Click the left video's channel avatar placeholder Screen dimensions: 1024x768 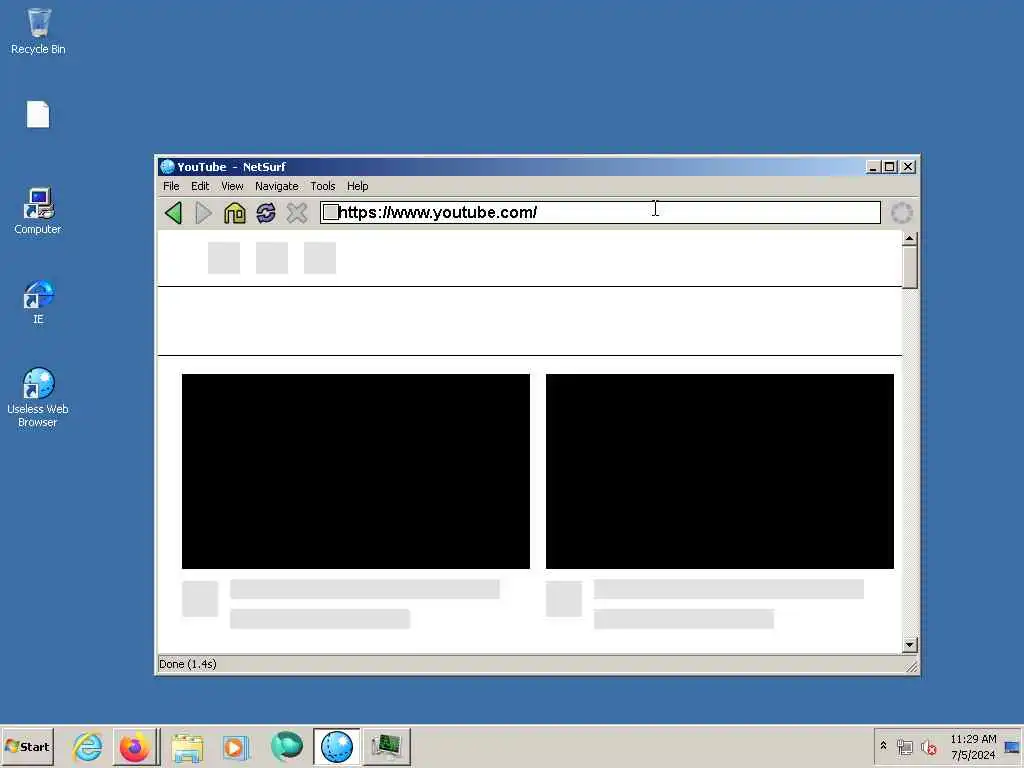200,599
